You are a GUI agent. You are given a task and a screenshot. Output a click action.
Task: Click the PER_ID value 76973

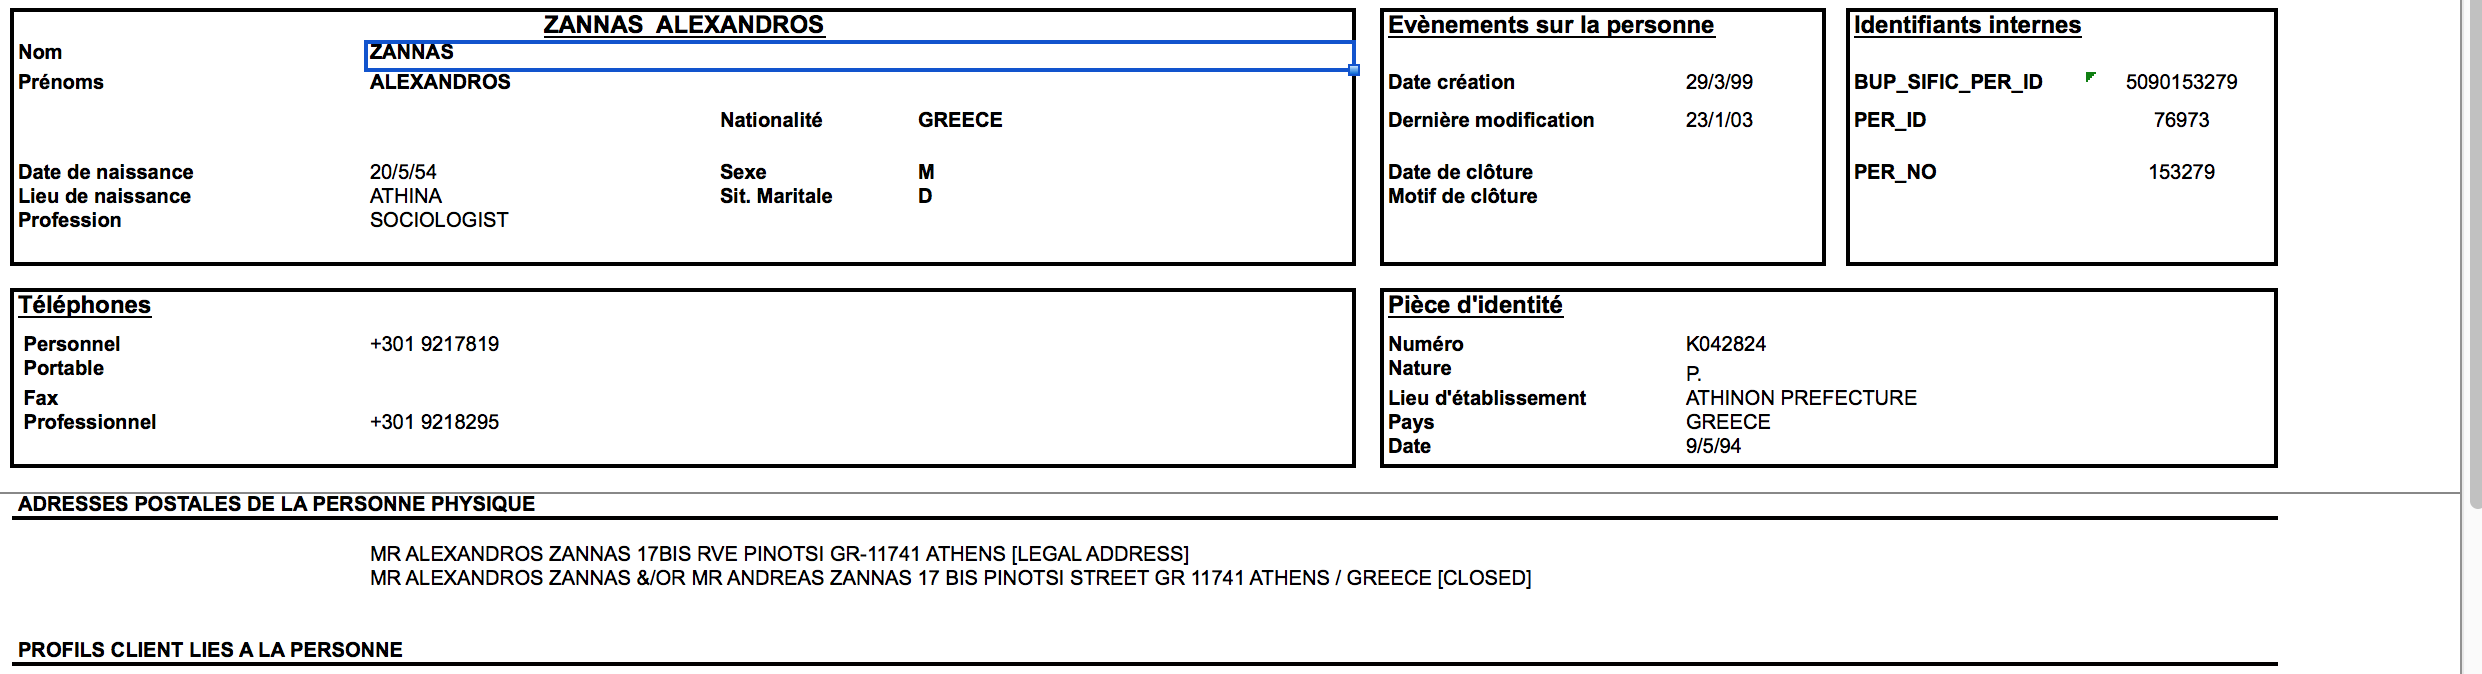point(2180,120)
